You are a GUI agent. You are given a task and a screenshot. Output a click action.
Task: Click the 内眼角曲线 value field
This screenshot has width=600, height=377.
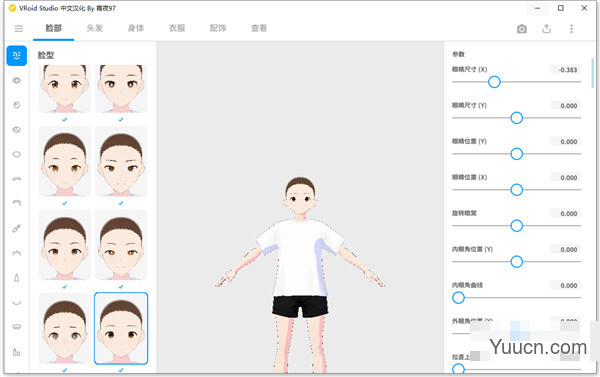pyautogui.click(x=566, y=286)
